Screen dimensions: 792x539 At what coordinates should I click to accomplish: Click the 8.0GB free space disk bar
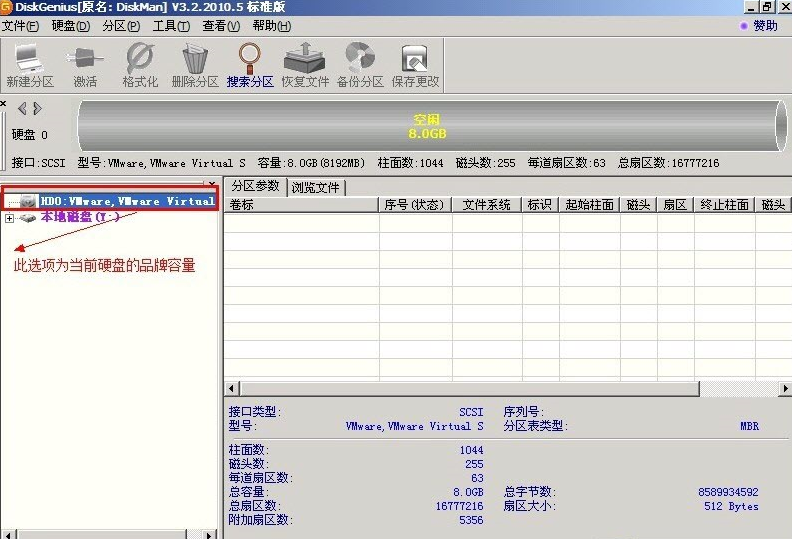tap(427, 126)
